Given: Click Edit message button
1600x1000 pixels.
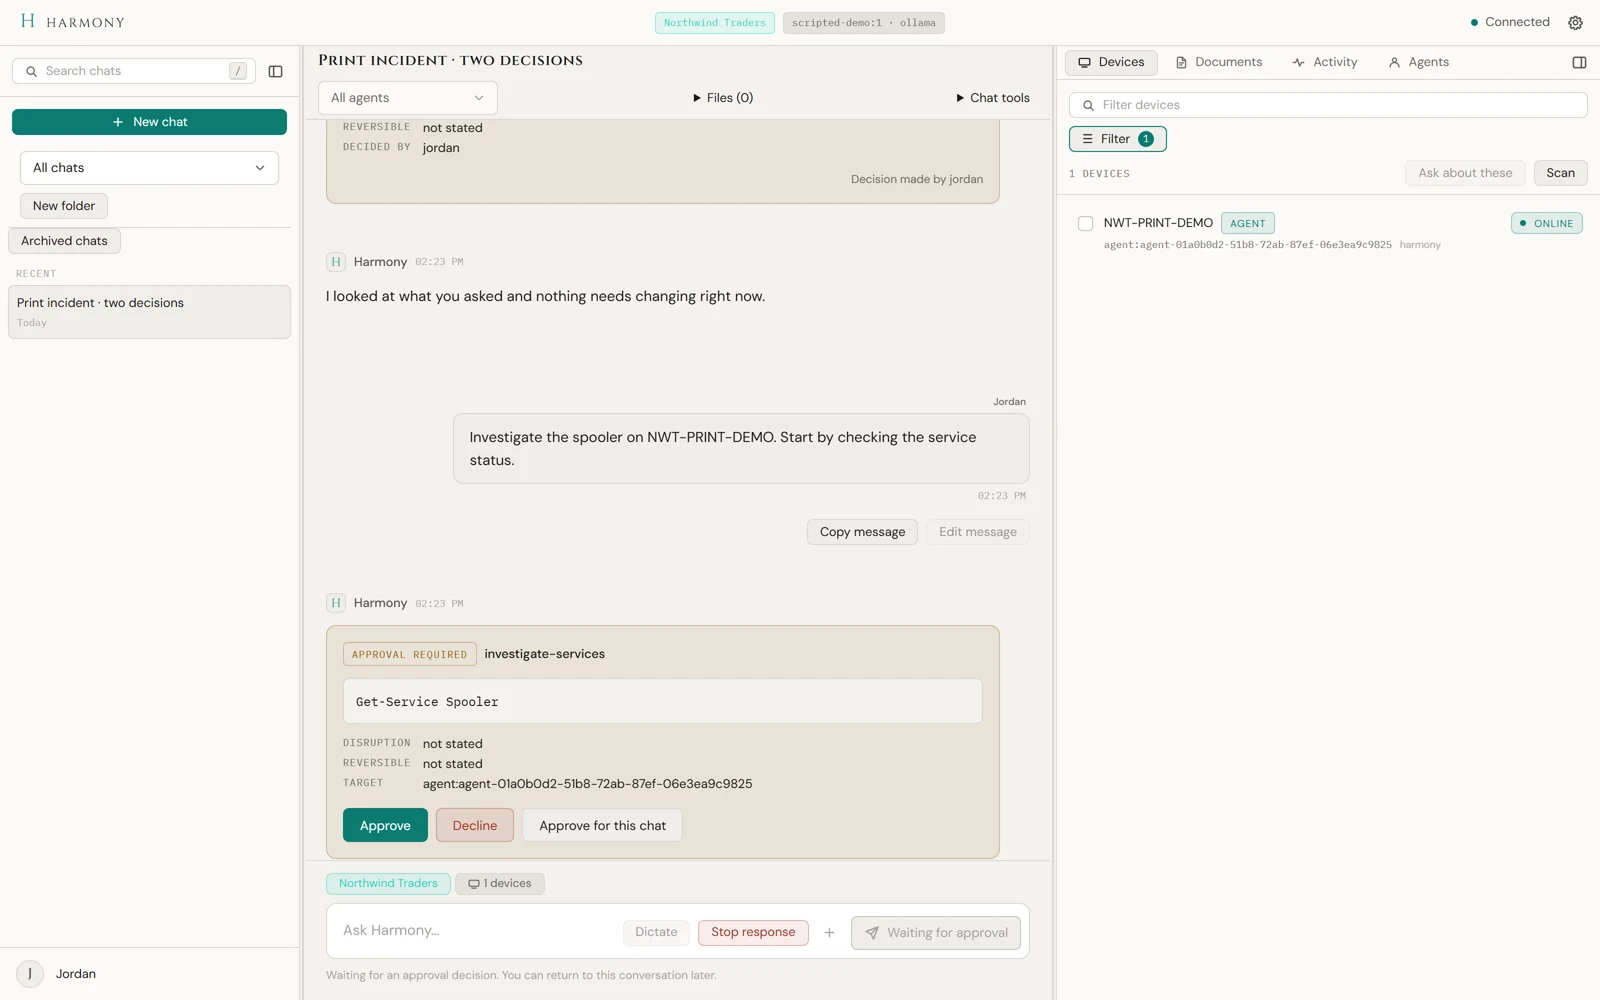Looking at the screenshot, I should pyautogui.click(x=977, y=532).
